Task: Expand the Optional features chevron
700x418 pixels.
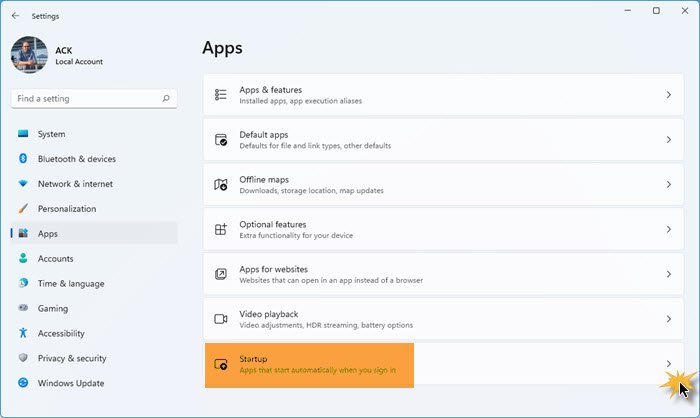Action: coord(668,229)
